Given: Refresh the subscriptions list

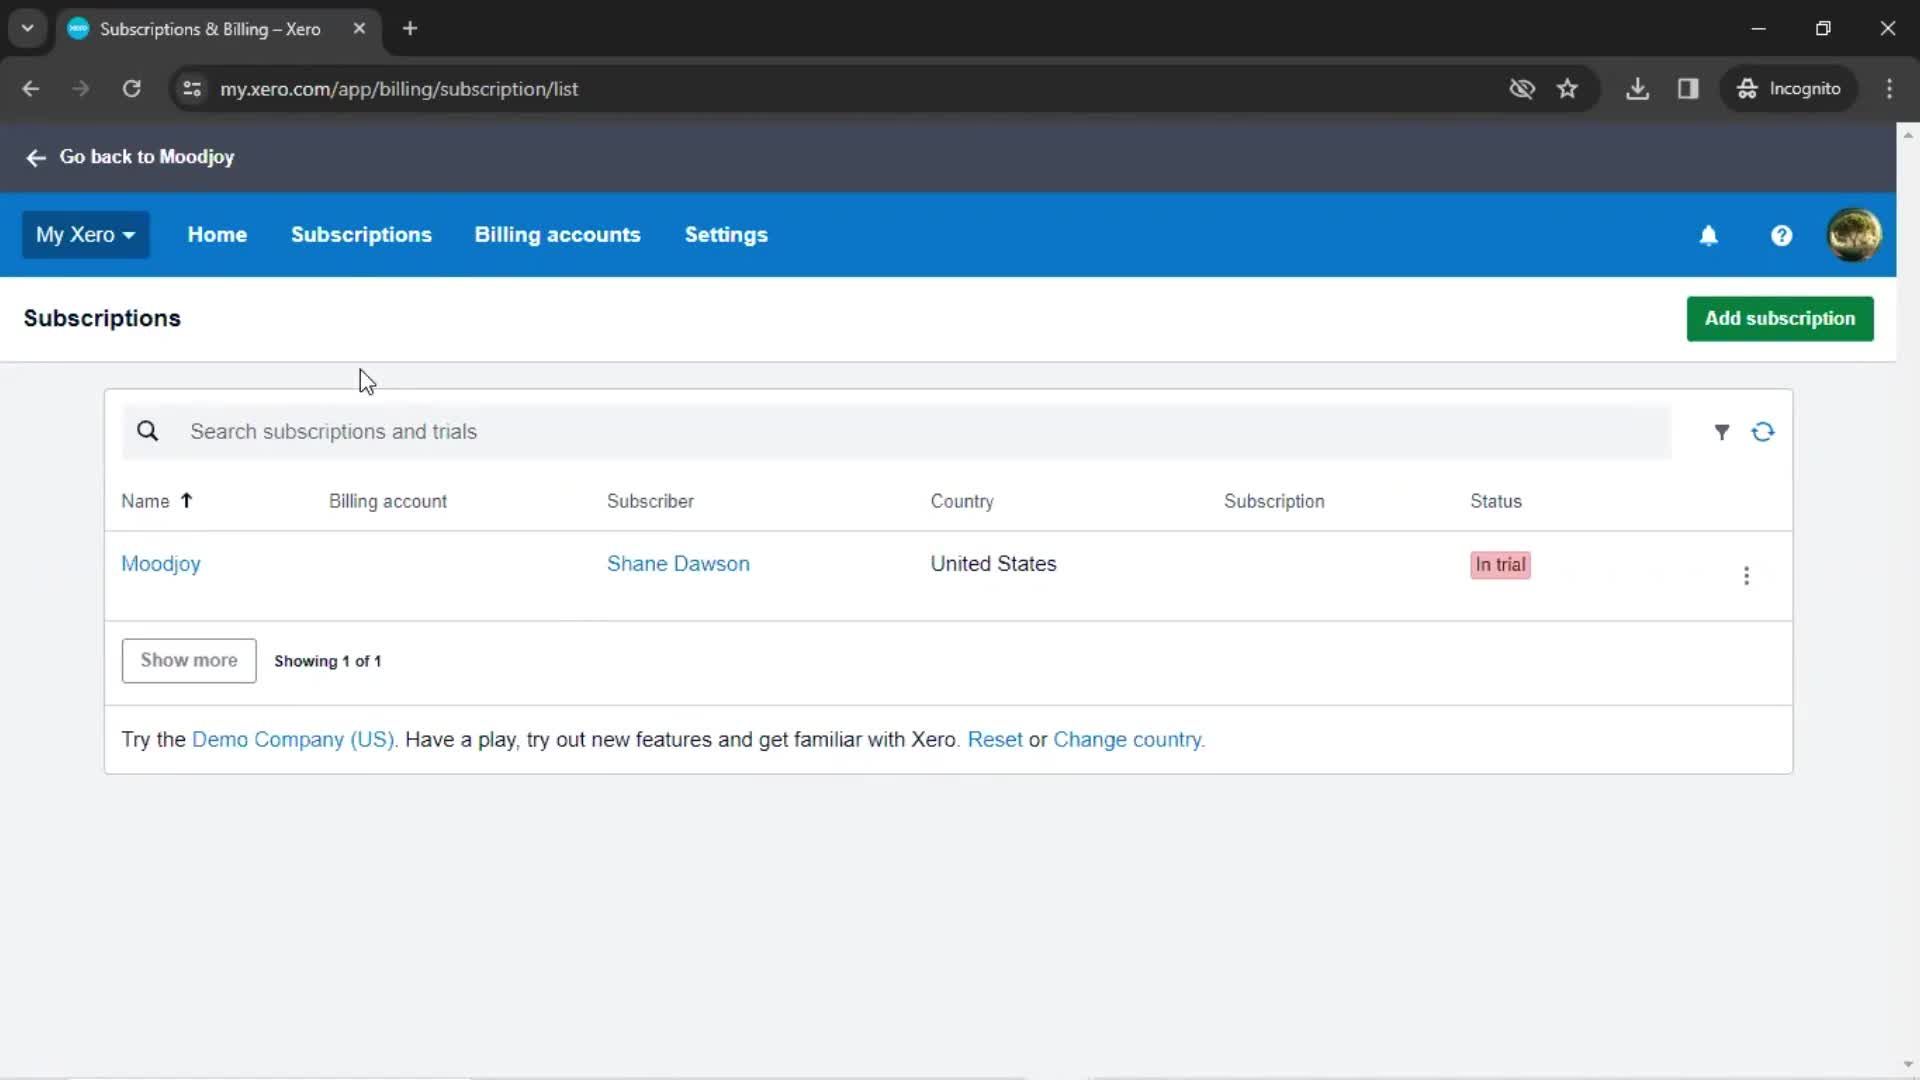Looking at the screenshot, I should 1763,432.
